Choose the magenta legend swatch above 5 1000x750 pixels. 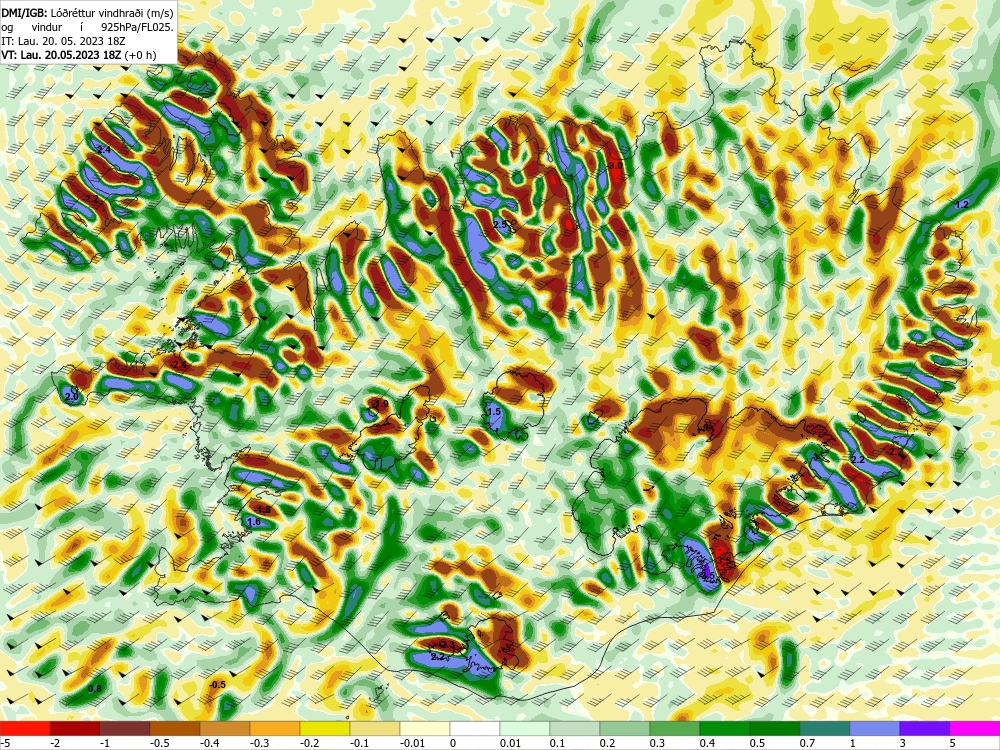[975, 728]
